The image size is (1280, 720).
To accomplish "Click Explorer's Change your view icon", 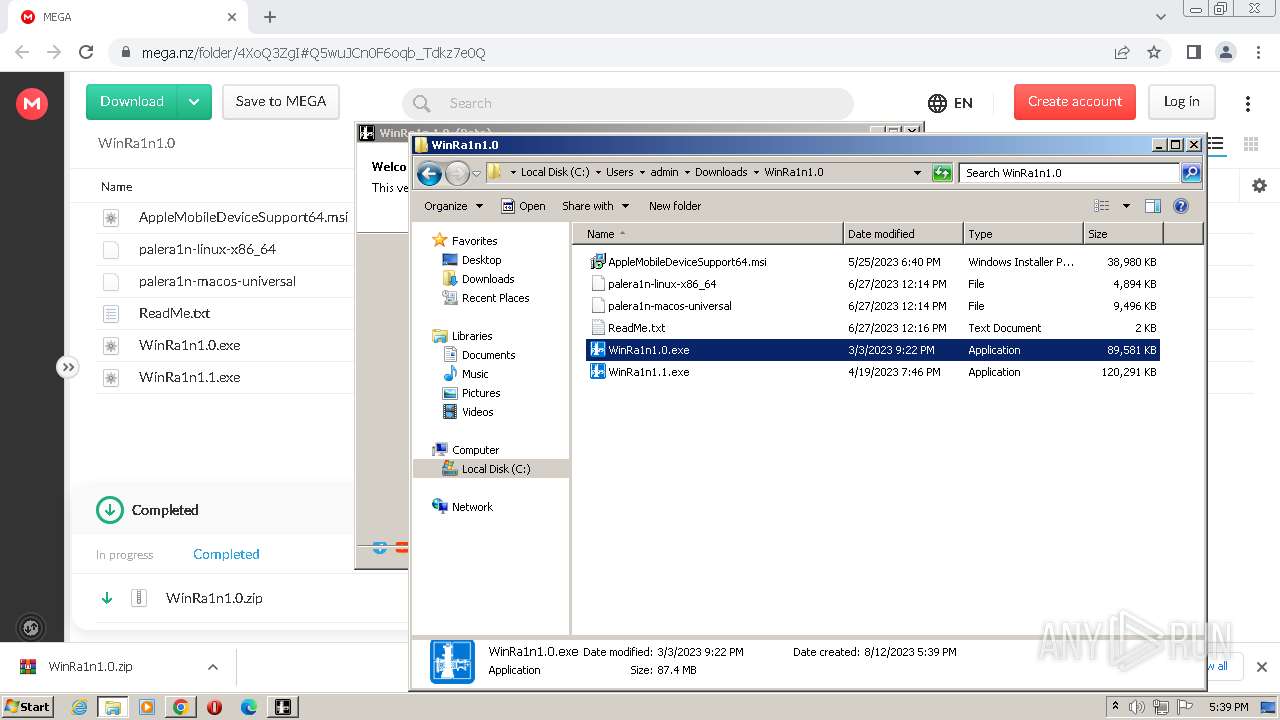I will (1101, 206).
